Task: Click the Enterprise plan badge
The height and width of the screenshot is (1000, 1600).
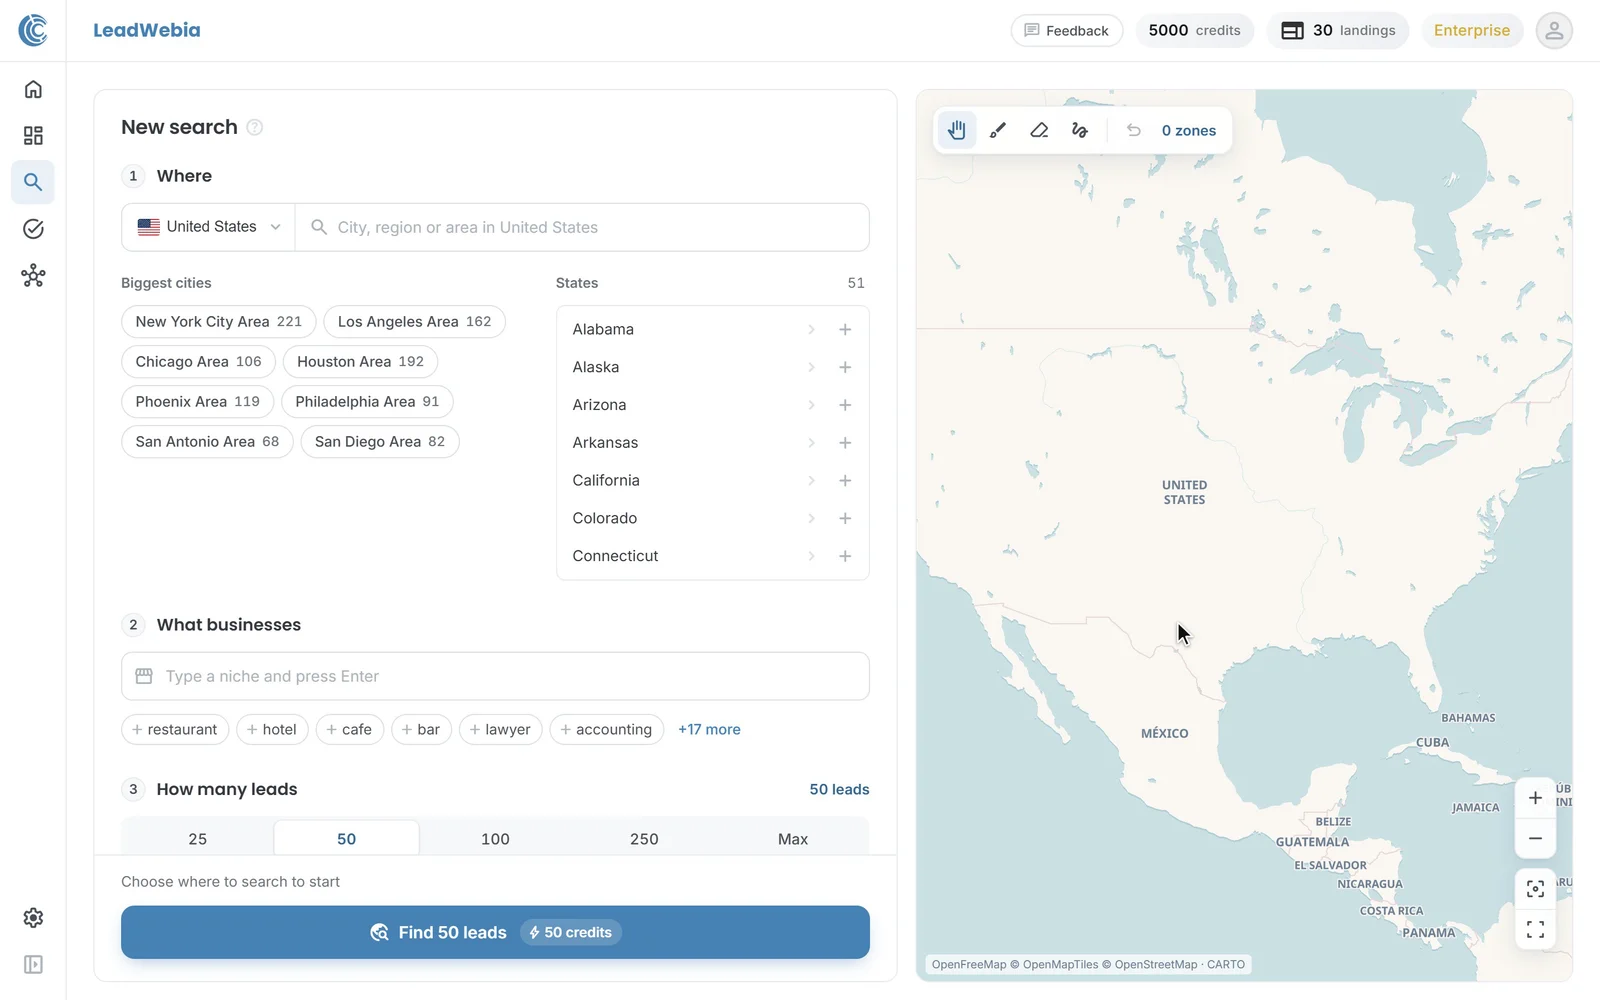Action: [1472, 30]
